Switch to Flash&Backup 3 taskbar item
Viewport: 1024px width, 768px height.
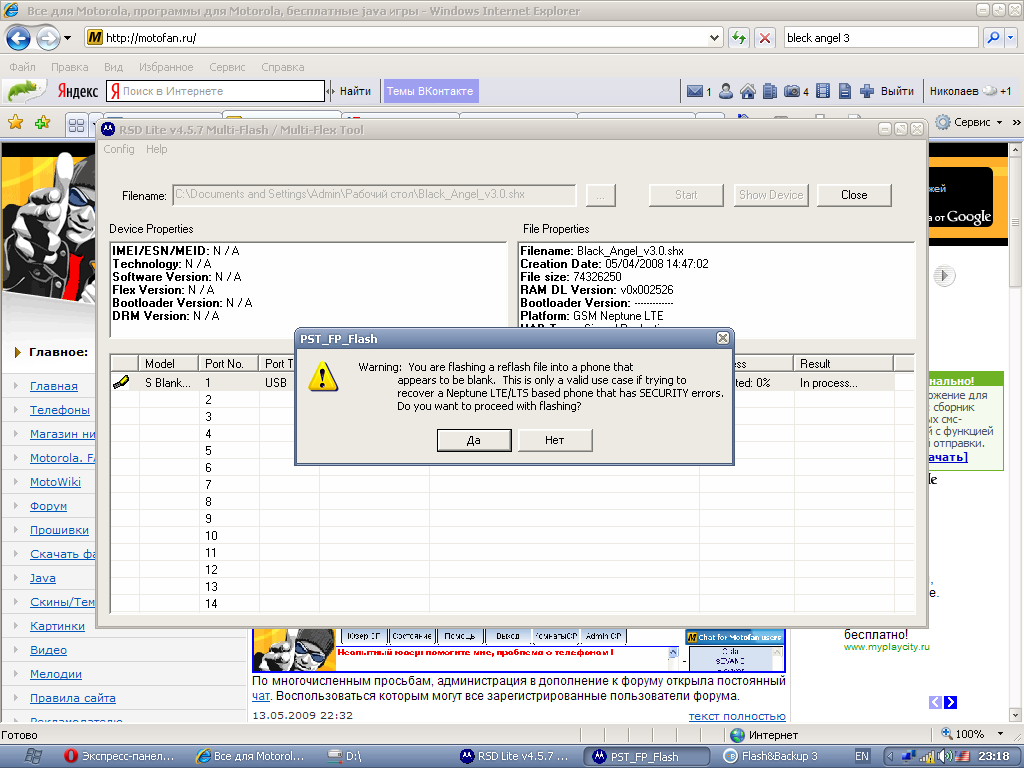tap(771, 756)
